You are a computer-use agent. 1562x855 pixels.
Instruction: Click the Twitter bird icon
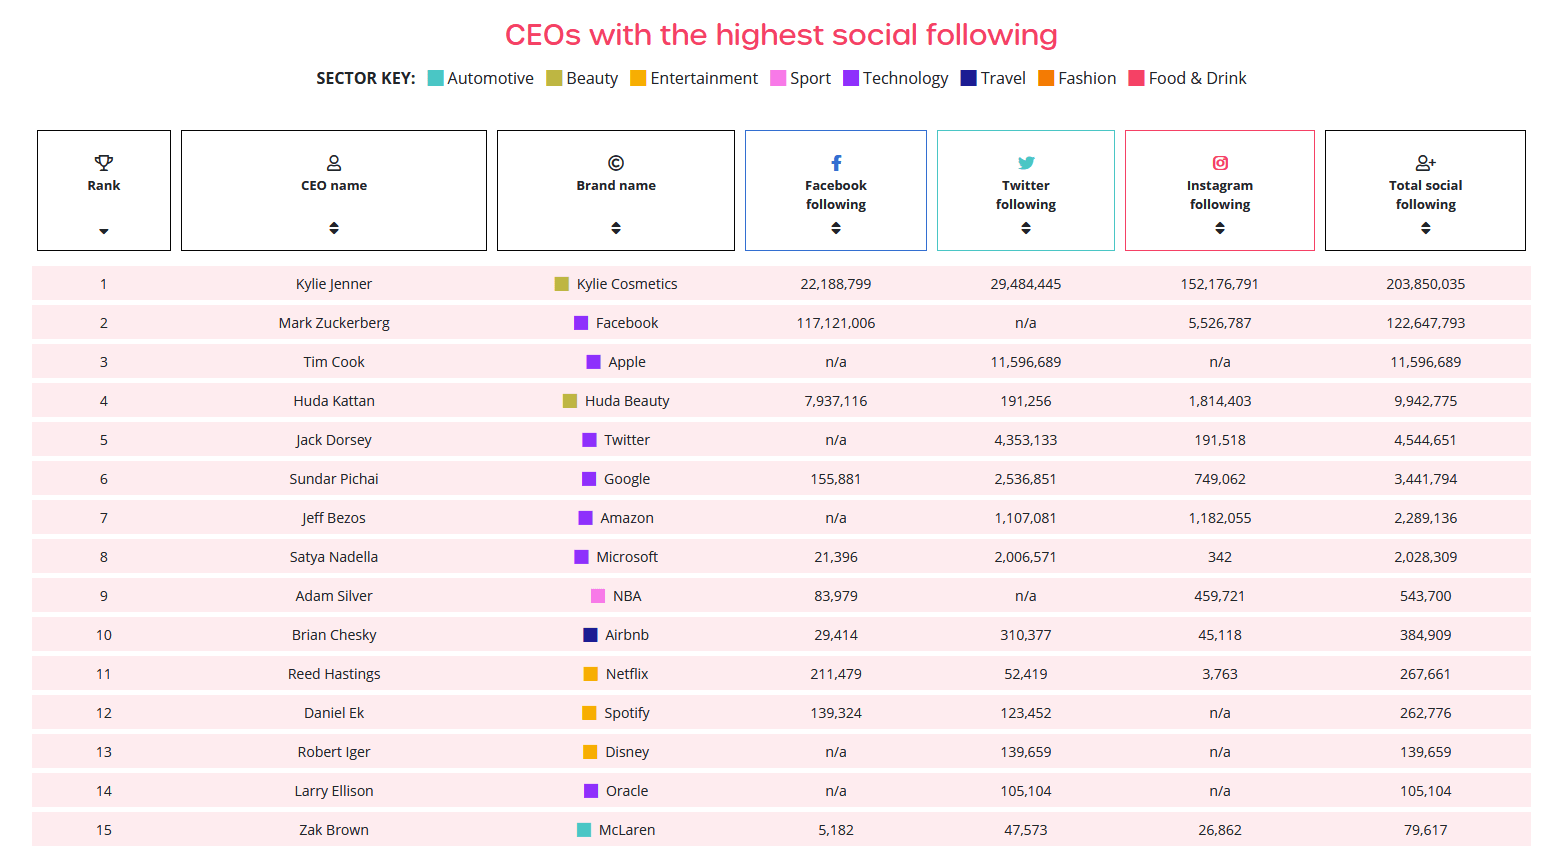point(1026,162)
